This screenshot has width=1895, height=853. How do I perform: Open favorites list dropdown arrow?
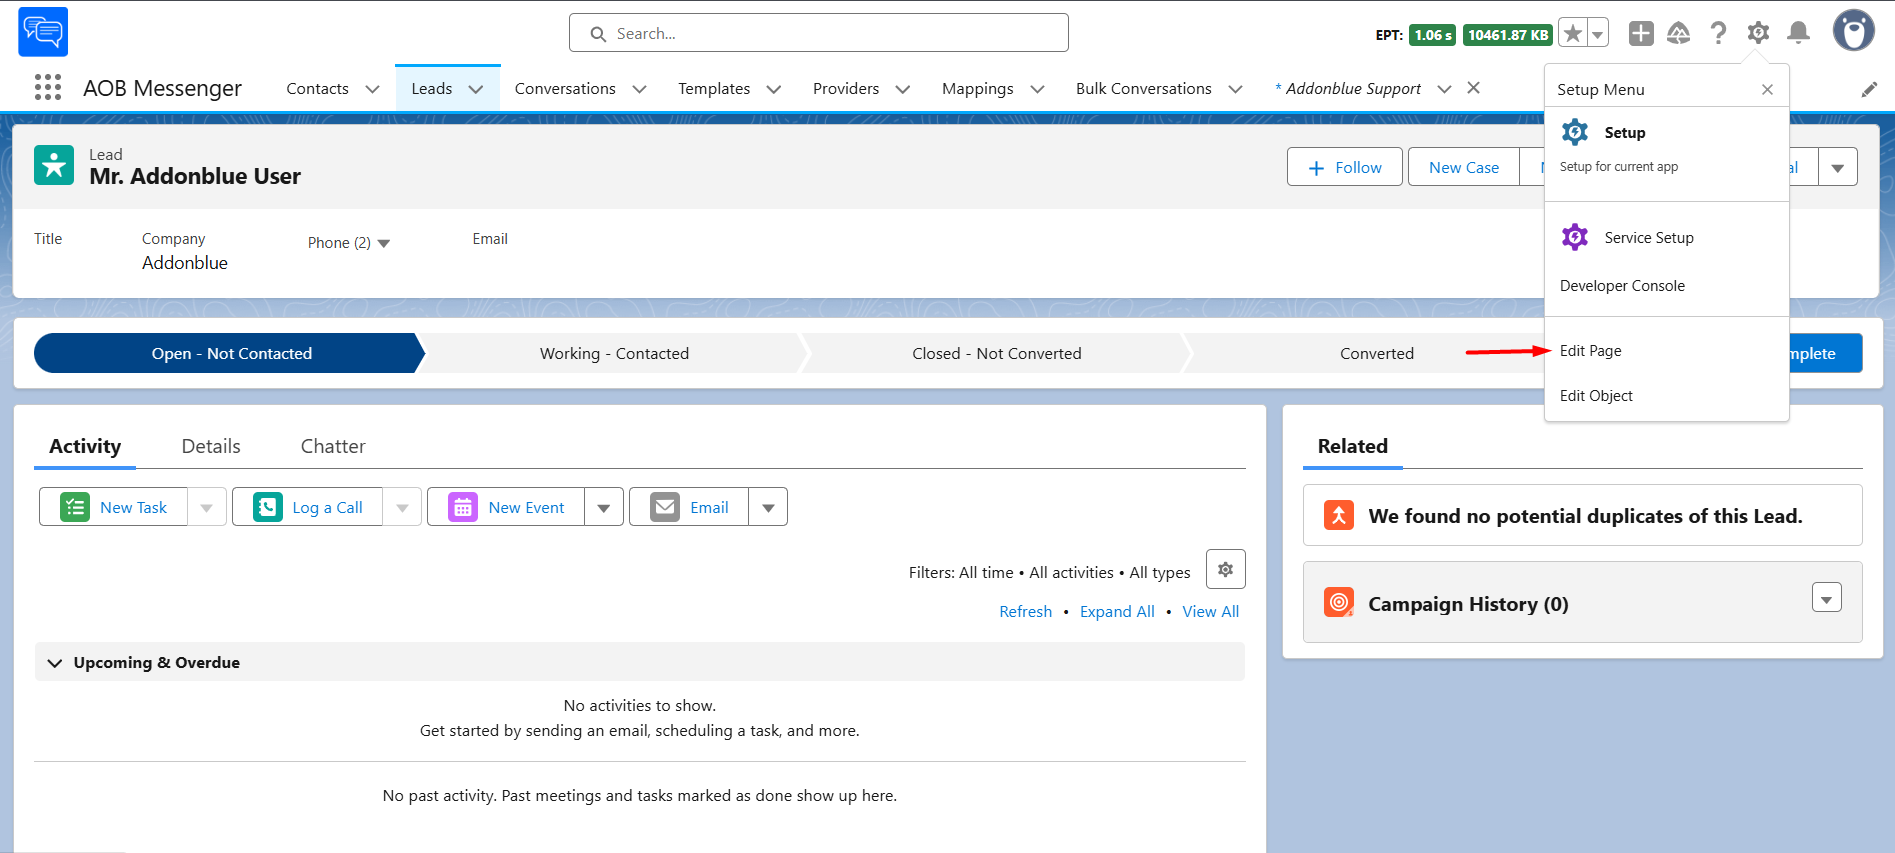tap(1598, 33)
